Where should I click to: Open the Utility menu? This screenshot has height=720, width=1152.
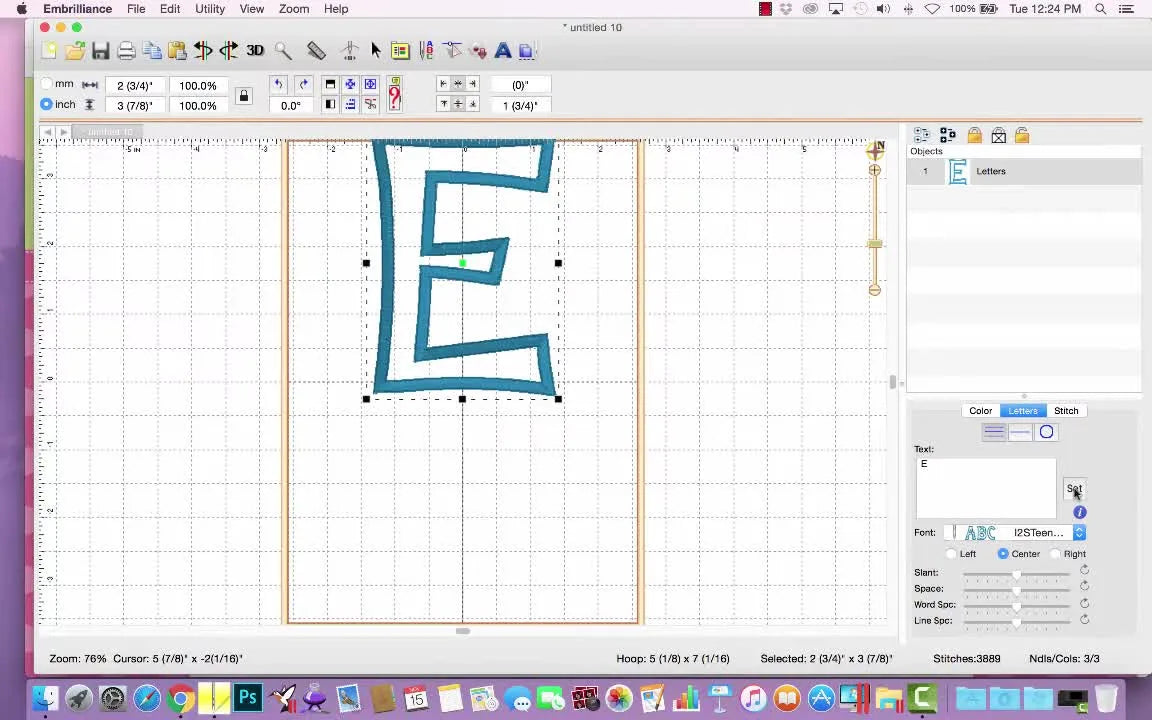pyautogui.click(x=209, y=9)
